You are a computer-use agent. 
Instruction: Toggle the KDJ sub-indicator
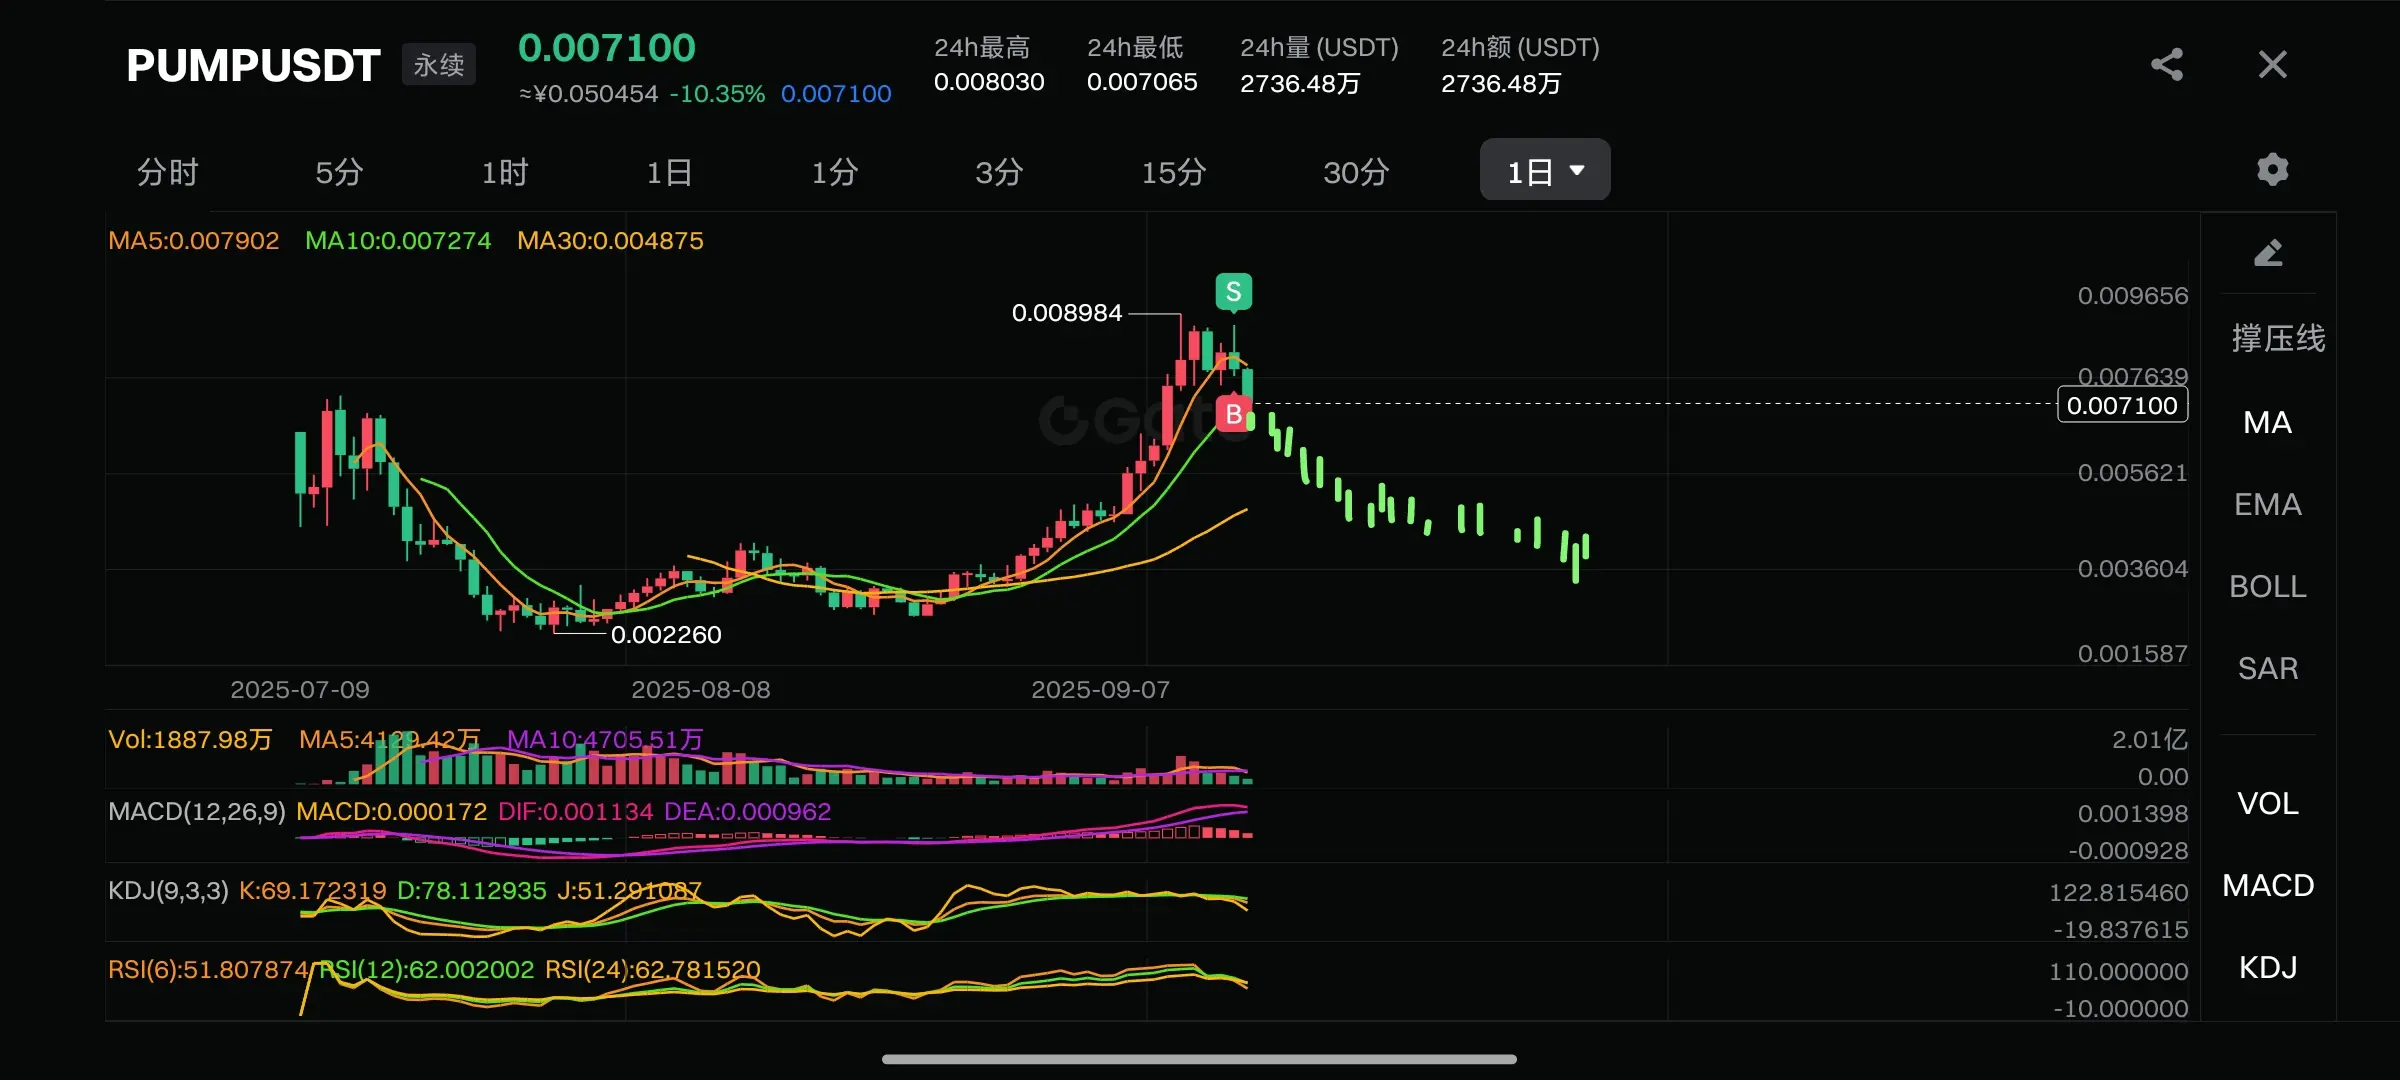coord(2268,967)
